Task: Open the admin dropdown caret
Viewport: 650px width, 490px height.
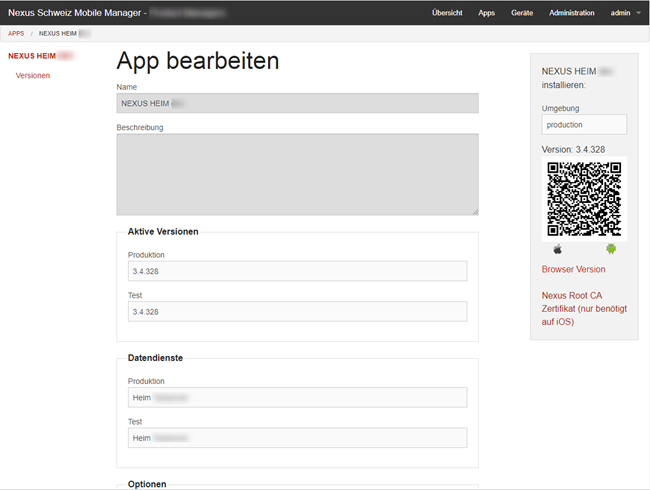Action: tap(638, 13)
